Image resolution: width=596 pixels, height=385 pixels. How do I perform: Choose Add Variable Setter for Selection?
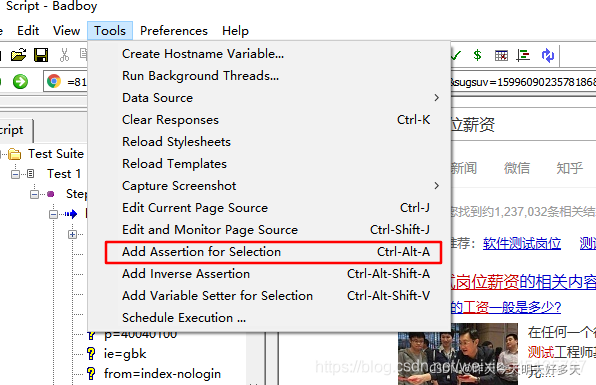coord(269,296)
